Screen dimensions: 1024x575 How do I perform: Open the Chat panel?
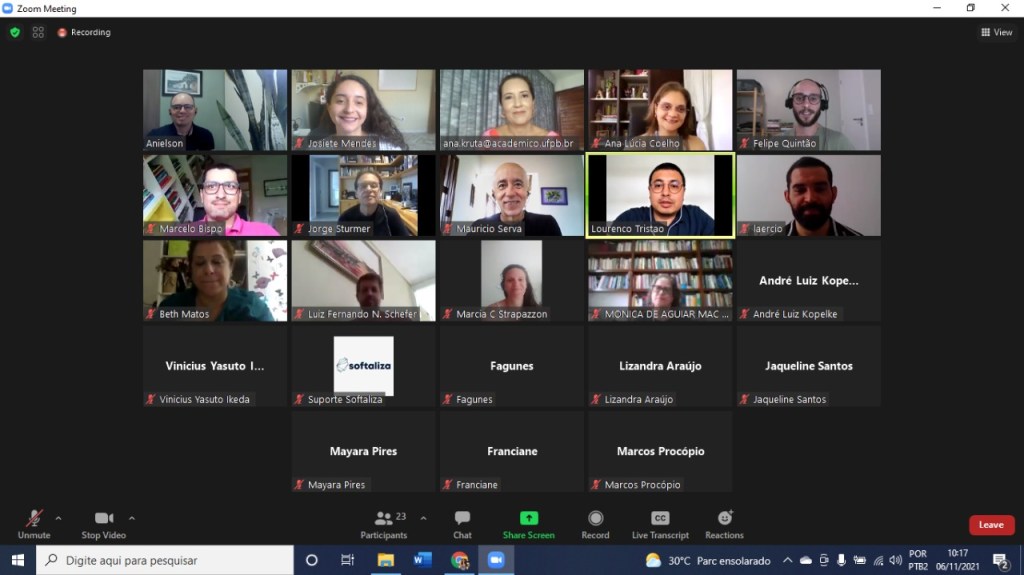(x=462, y=523)
